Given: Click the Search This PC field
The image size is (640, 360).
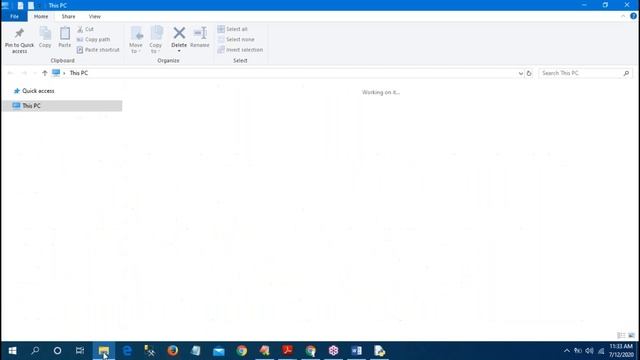Looking at the screenshot, I should tap(585, 73).
